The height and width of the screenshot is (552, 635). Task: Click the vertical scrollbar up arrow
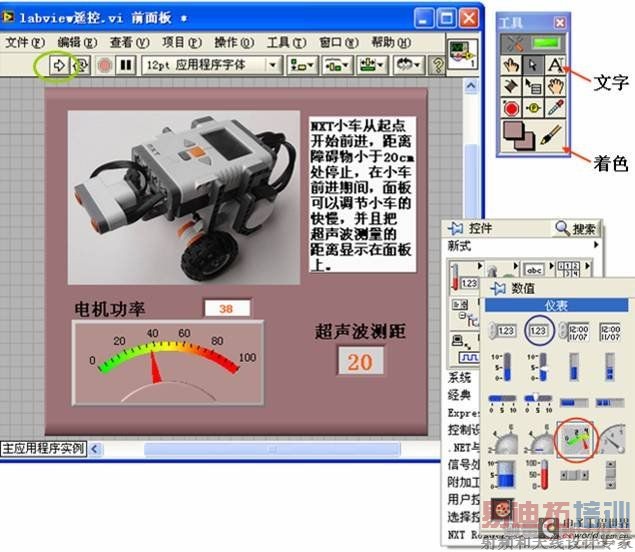(471, 86)
